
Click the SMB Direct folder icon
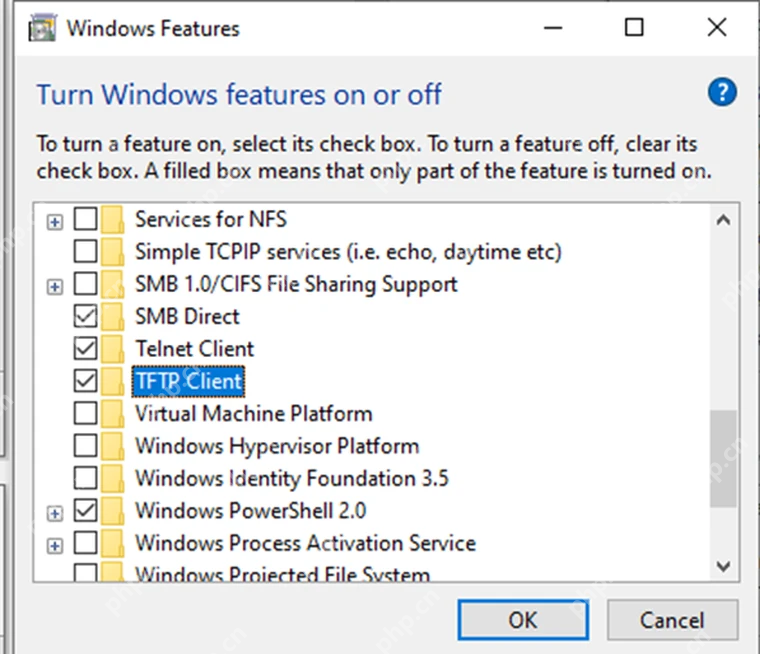click(x=112, y=316)
